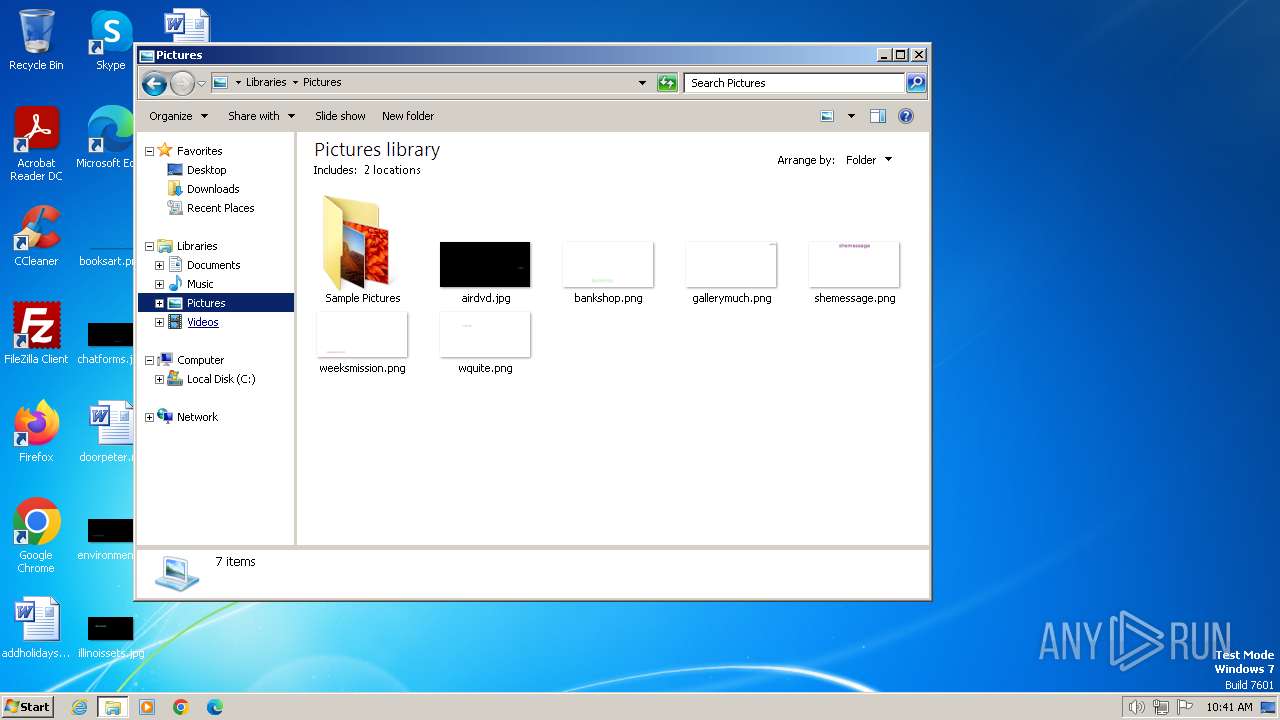The width and height of the screenshot is (1280, 720).
Task: Expand the Videos library node
Action: [159, 322]
